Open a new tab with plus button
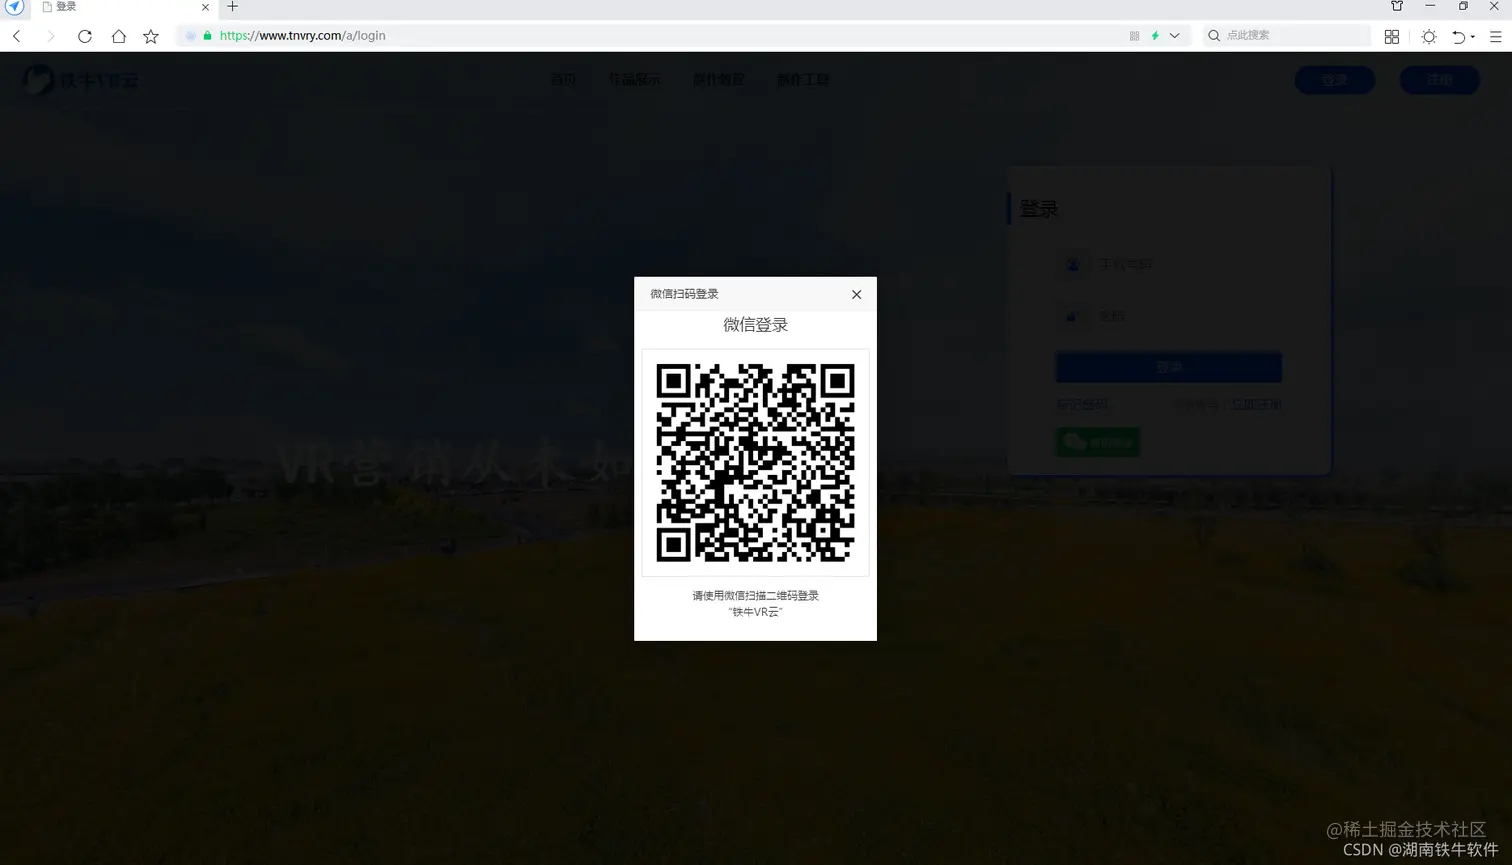 [232, 6]
